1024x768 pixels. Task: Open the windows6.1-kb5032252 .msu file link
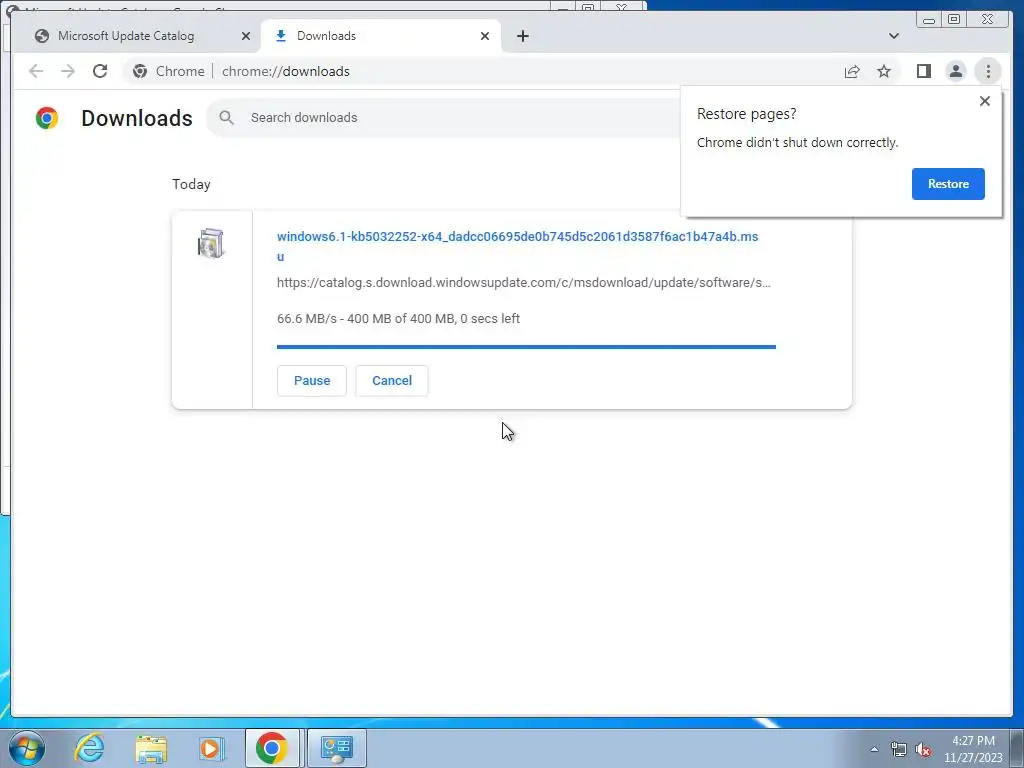point(517,246)
